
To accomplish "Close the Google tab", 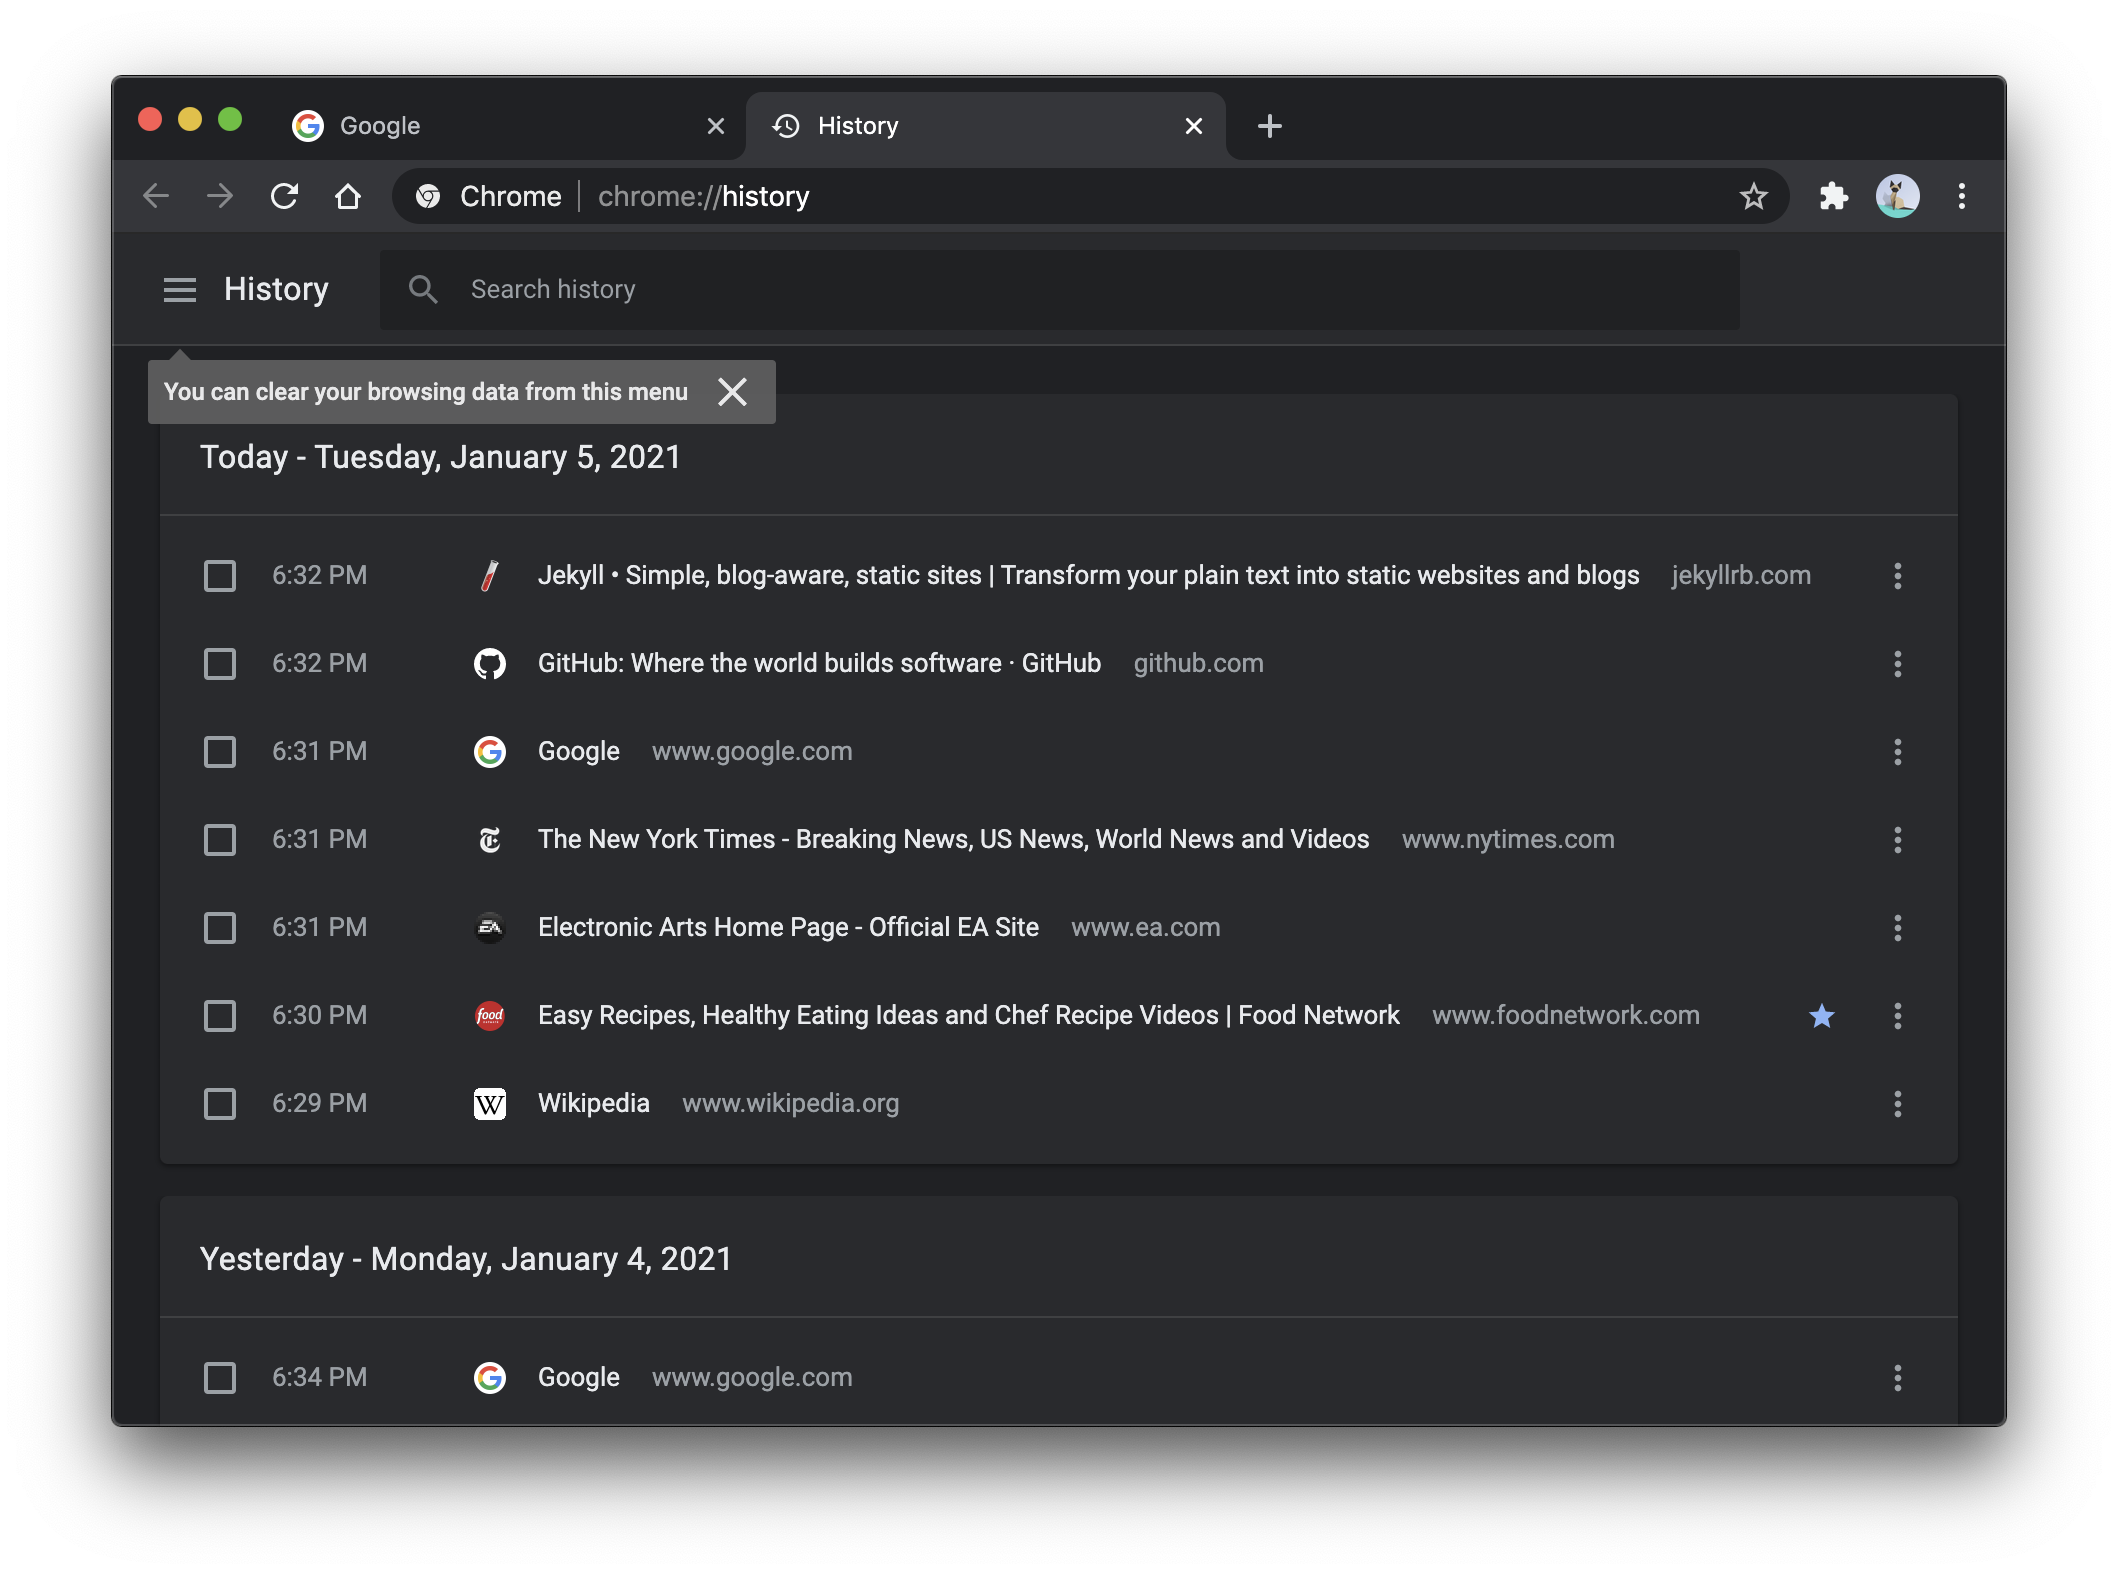I will (716, 126).
